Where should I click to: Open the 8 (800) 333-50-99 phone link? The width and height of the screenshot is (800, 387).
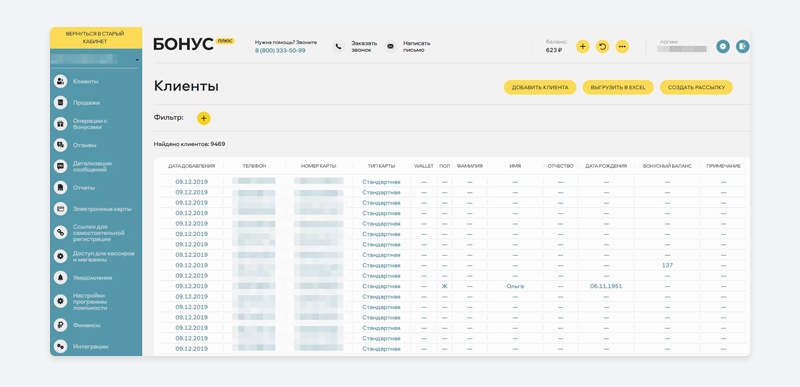click(x=280, y=50)
